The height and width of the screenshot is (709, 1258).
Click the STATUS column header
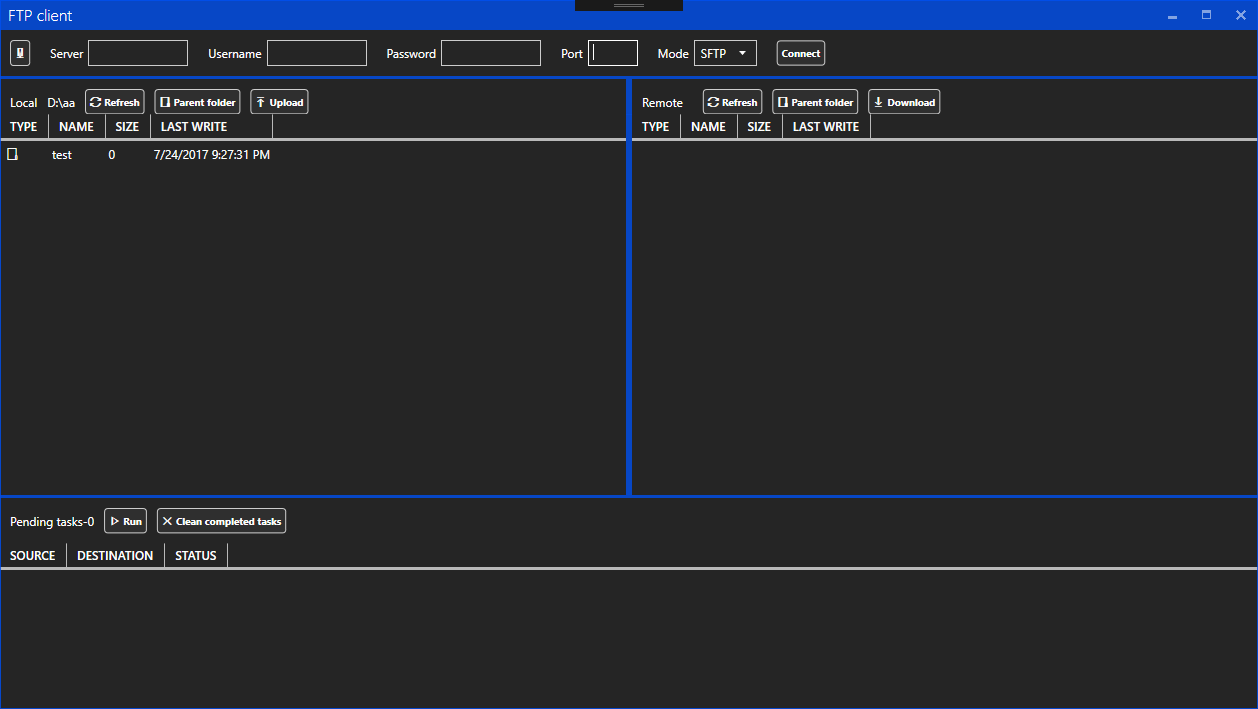coord(196,556)
